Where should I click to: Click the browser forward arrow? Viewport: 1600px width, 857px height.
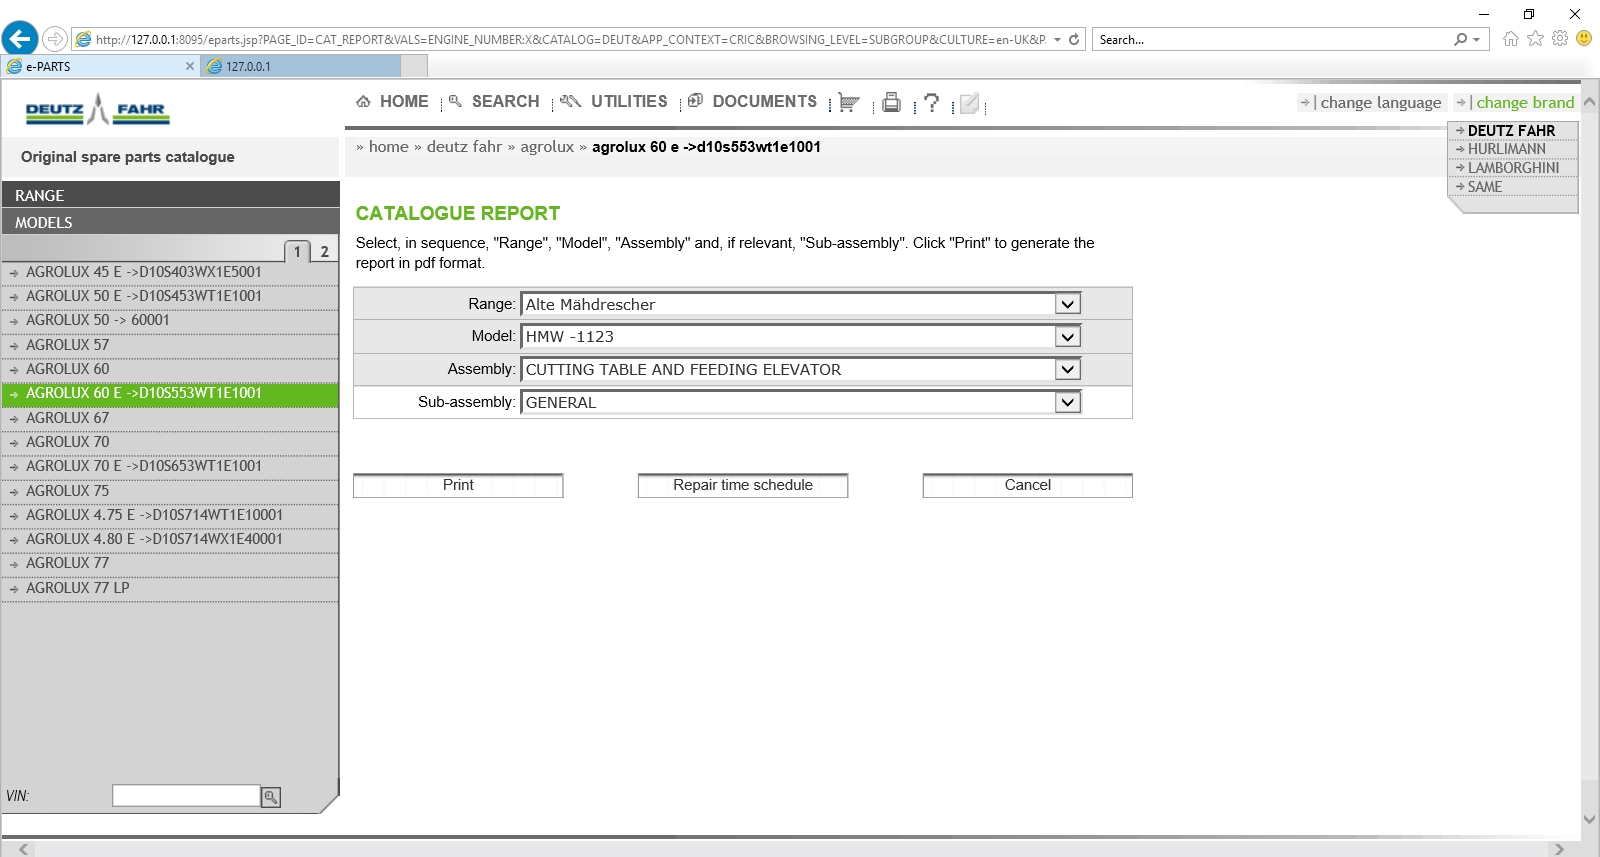click(55, 39)
